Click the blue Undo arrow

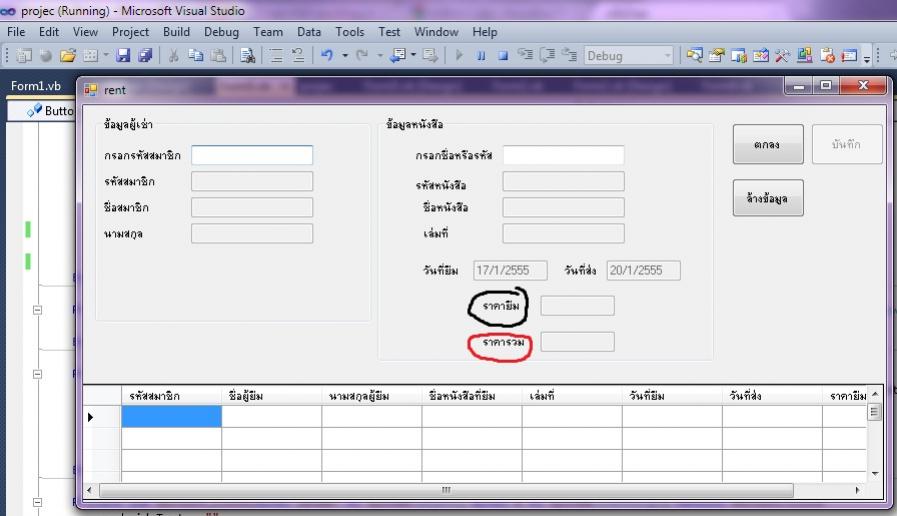[327, 55]
